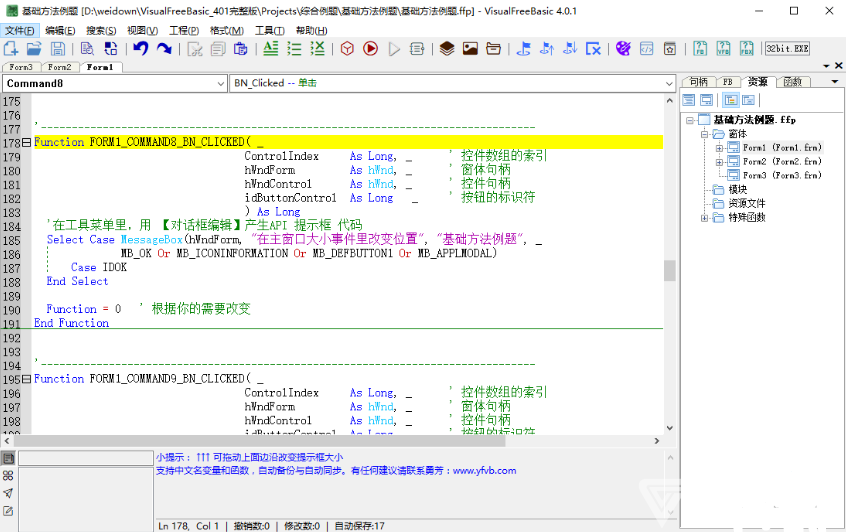Click the 32bit.EXE toolbar button
The width and height of the screenshot is (846, 532).
pyautogui.click(x=787, y=48)
